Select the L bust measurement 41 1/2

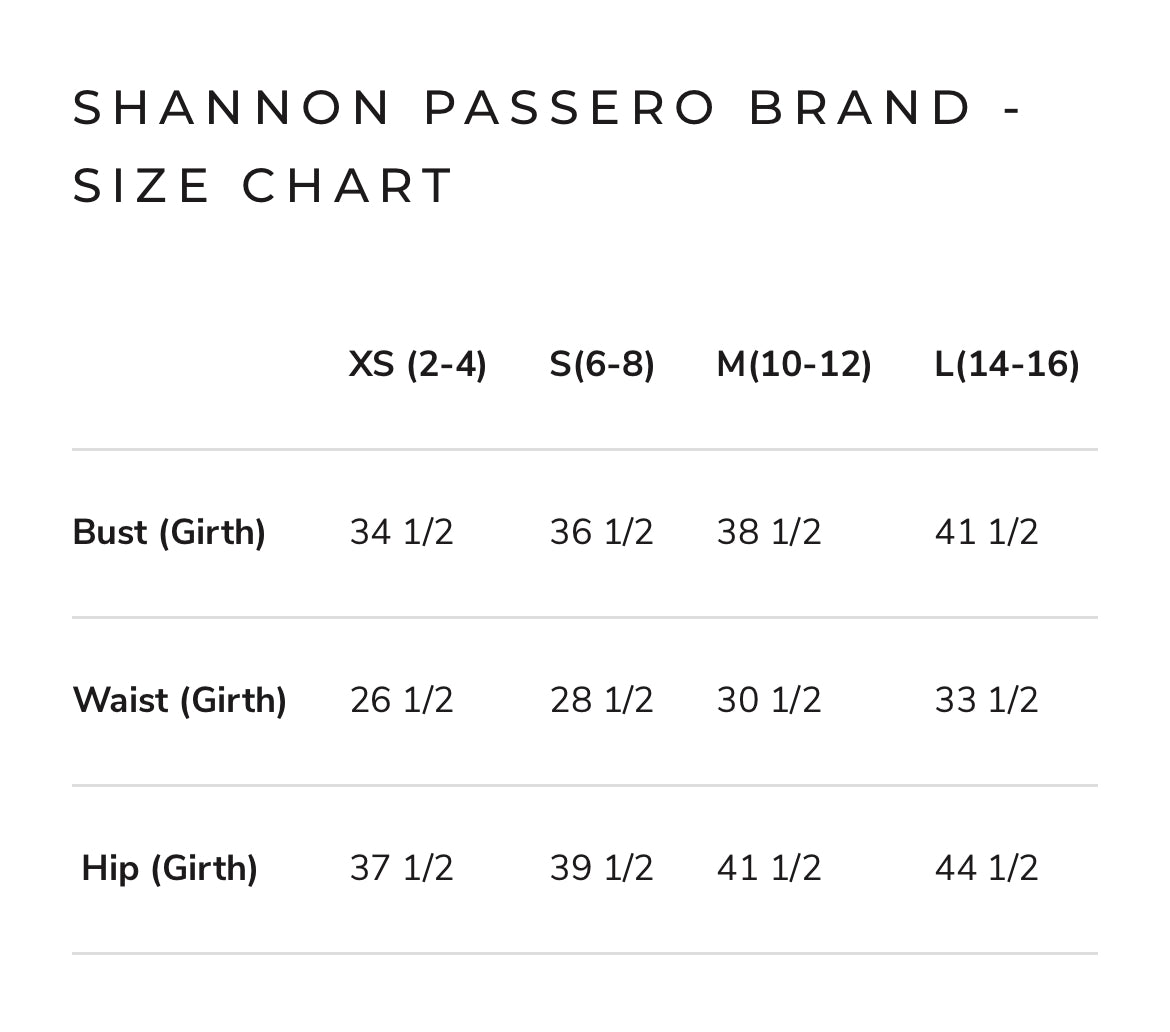point(987,532)
